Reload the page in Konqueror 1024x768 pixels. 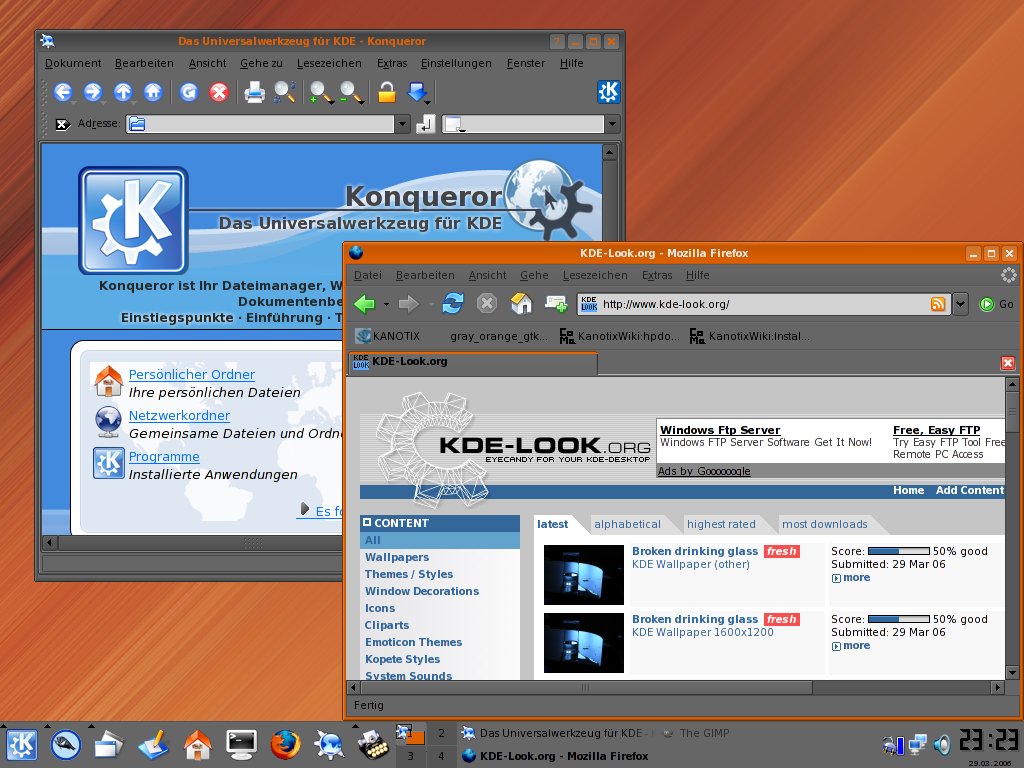tap(189, 92)
